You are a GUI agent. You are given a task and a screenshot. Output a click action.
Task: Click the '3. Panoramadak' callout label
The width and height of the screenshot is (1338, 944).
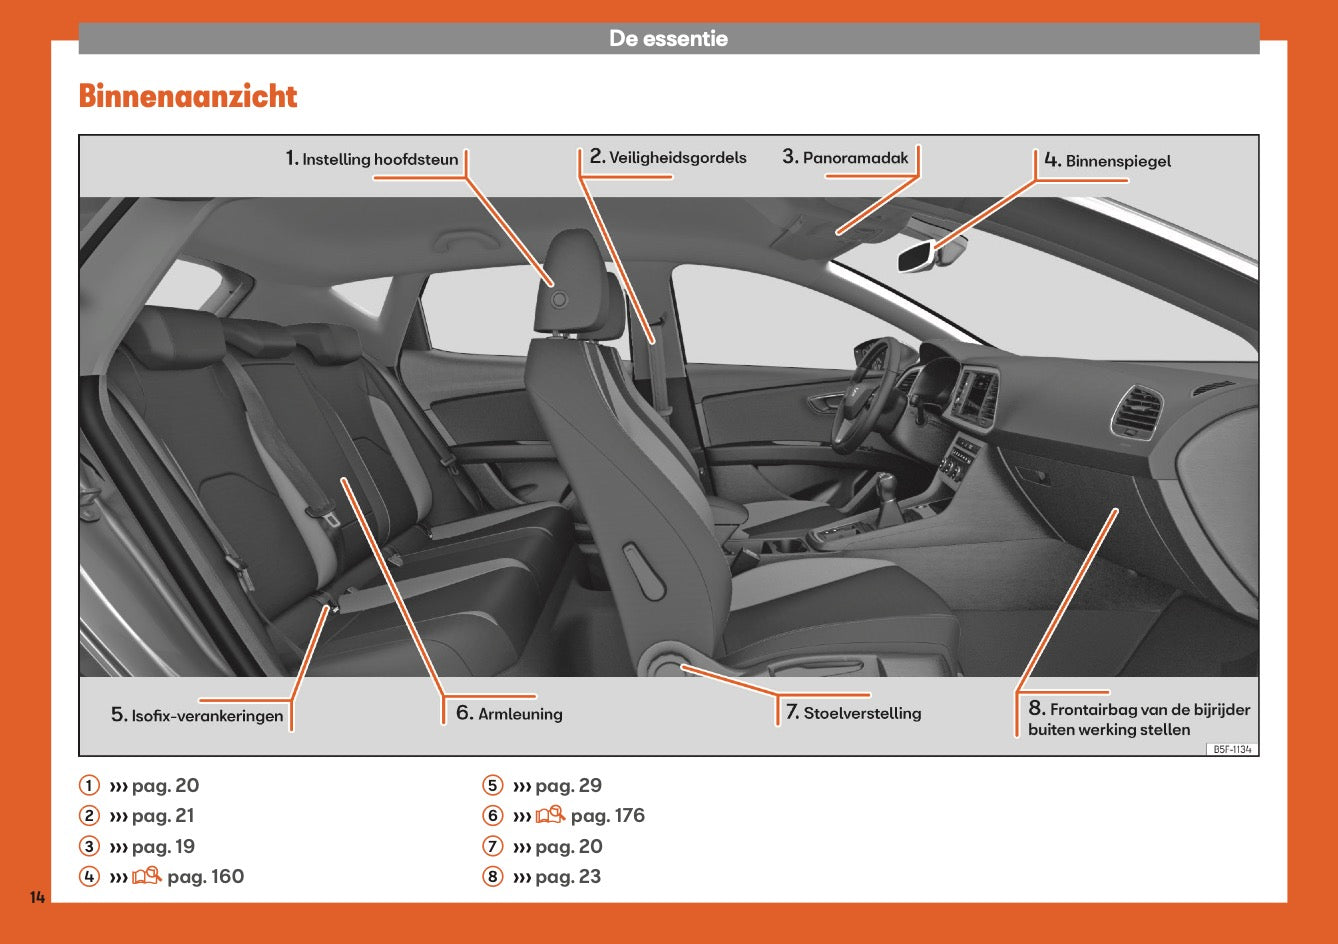[x=845, y=157]
